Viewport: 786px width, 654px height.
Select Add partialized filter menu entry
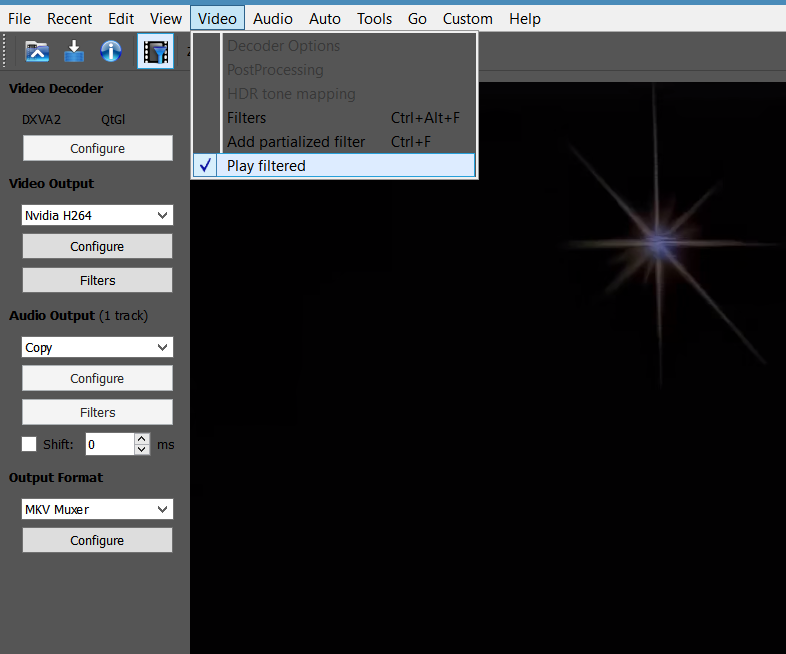(x=334, y=142)
